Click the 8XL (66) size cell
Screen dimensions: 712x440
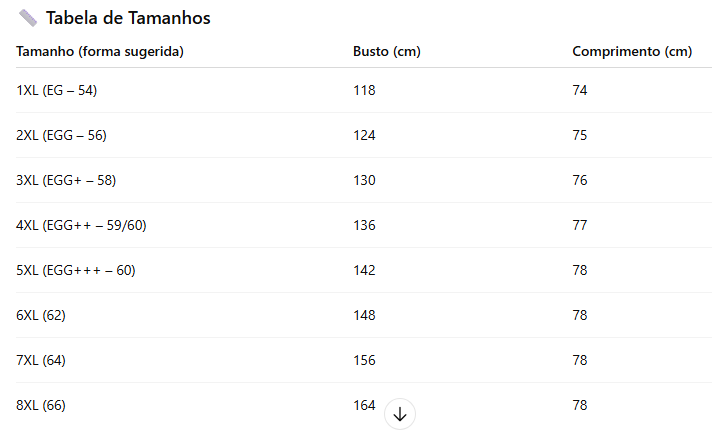(41, 405)
